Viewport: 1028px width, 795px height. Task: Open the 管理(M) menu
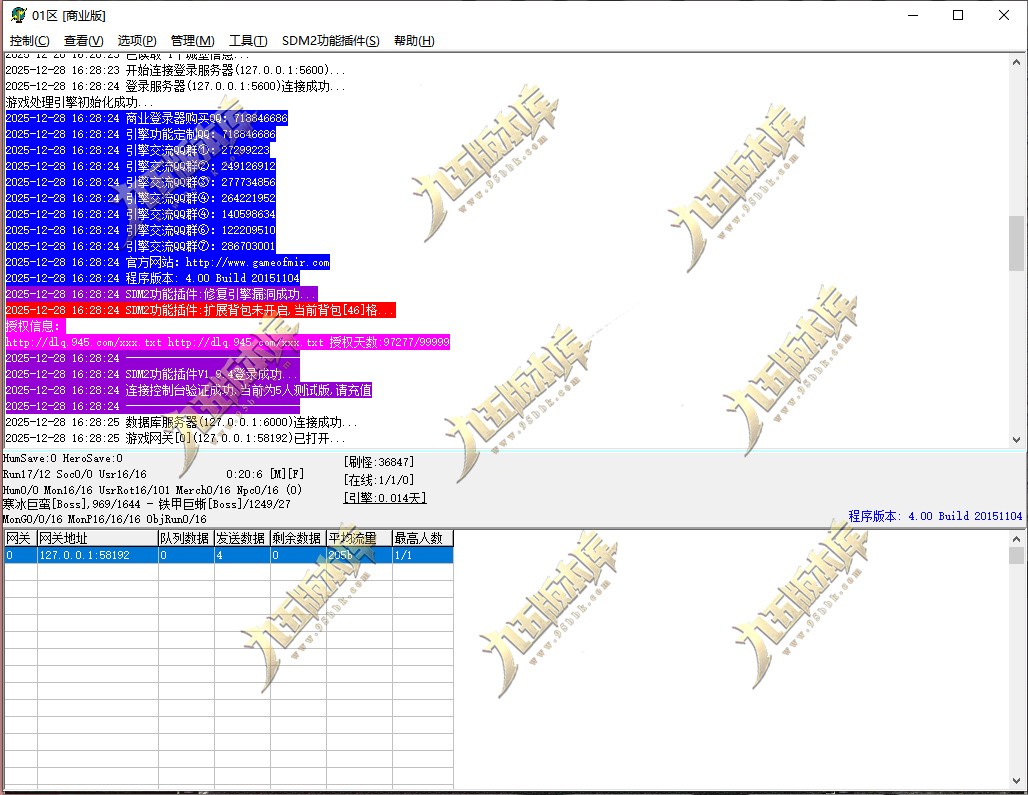click(192, 41)
